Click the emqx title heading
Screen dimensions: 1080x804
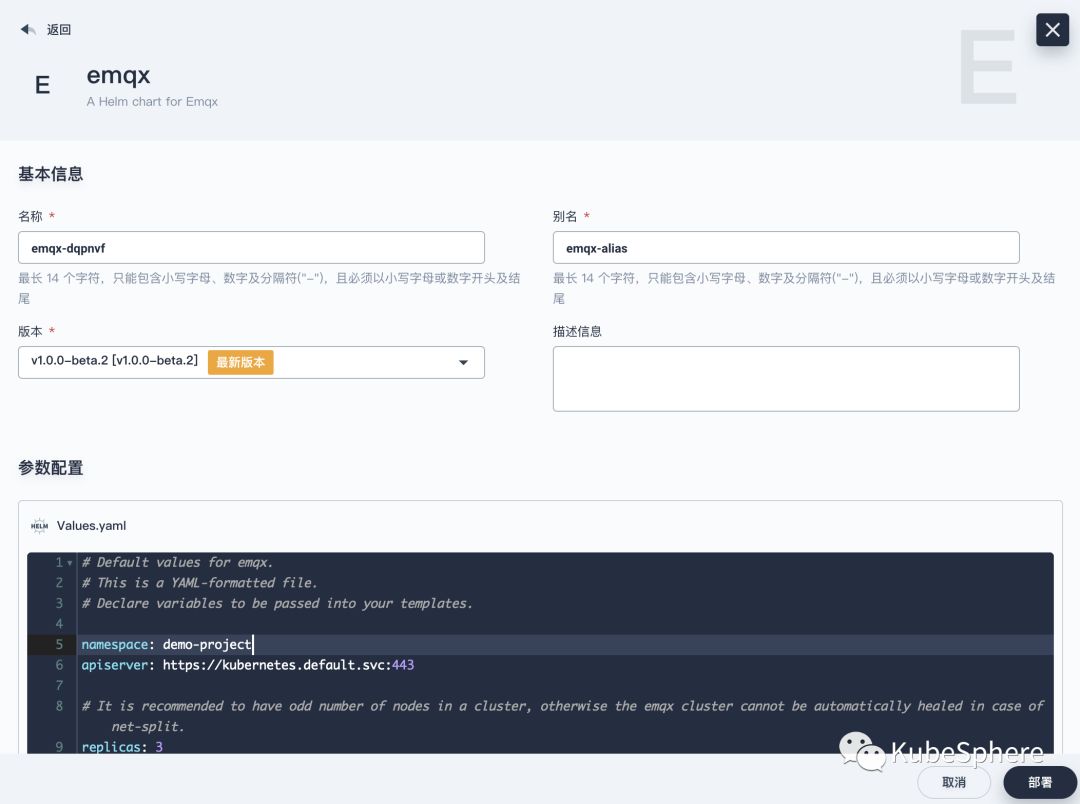pos(118,75)
